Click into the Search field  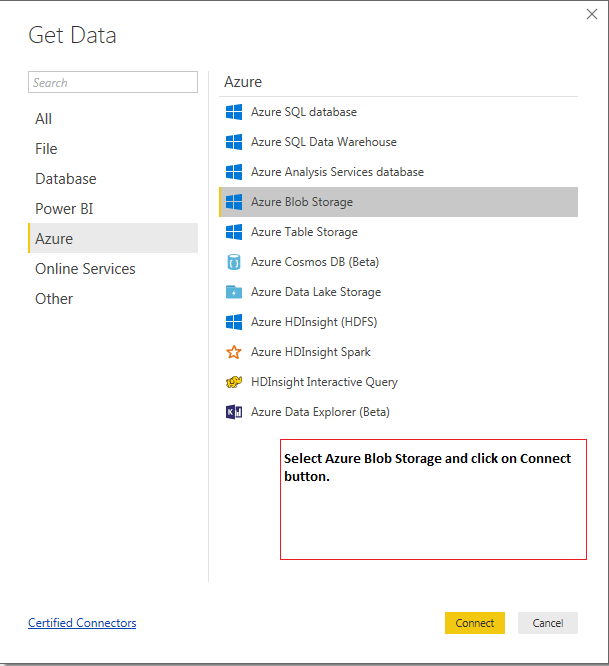113,82
